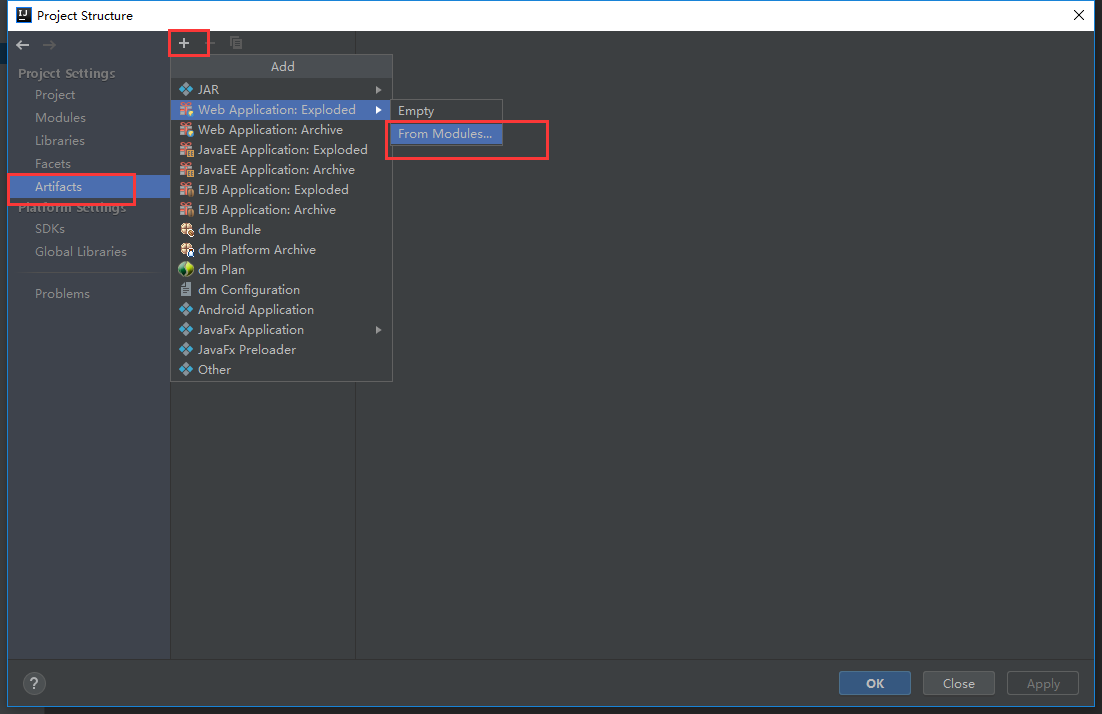Choose Android Application menu entry
This screenshot has height=714, width=1102.
281,309
